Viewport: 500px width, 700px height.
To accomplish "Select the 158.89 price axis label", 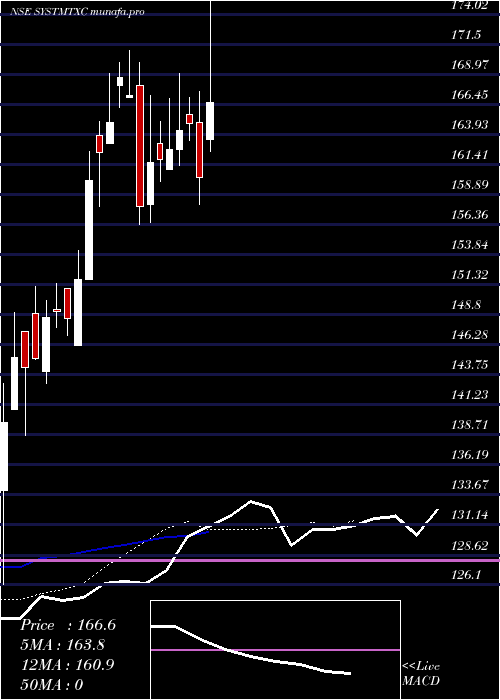I will (470, 185).
